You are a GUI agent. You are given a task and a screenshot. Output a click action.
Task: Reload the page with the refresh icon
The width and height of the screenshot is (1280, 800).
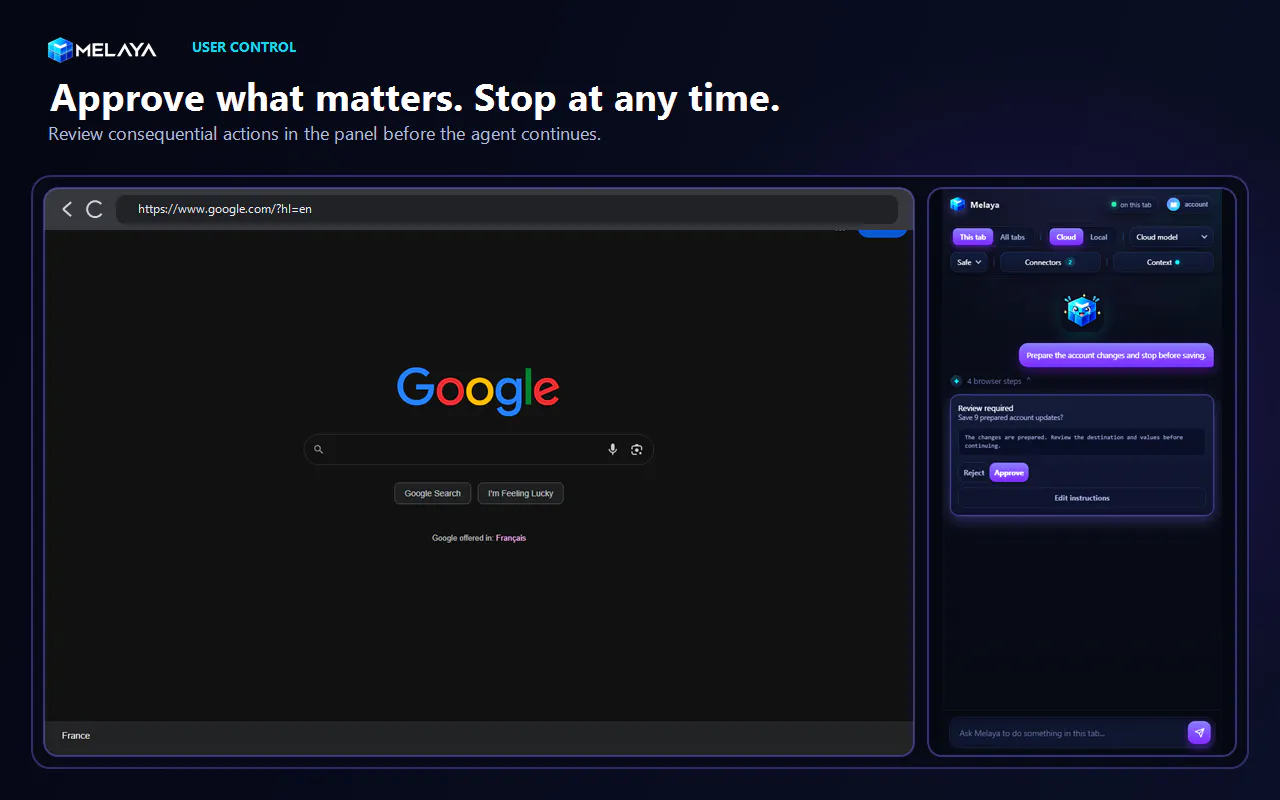[94, 209]
